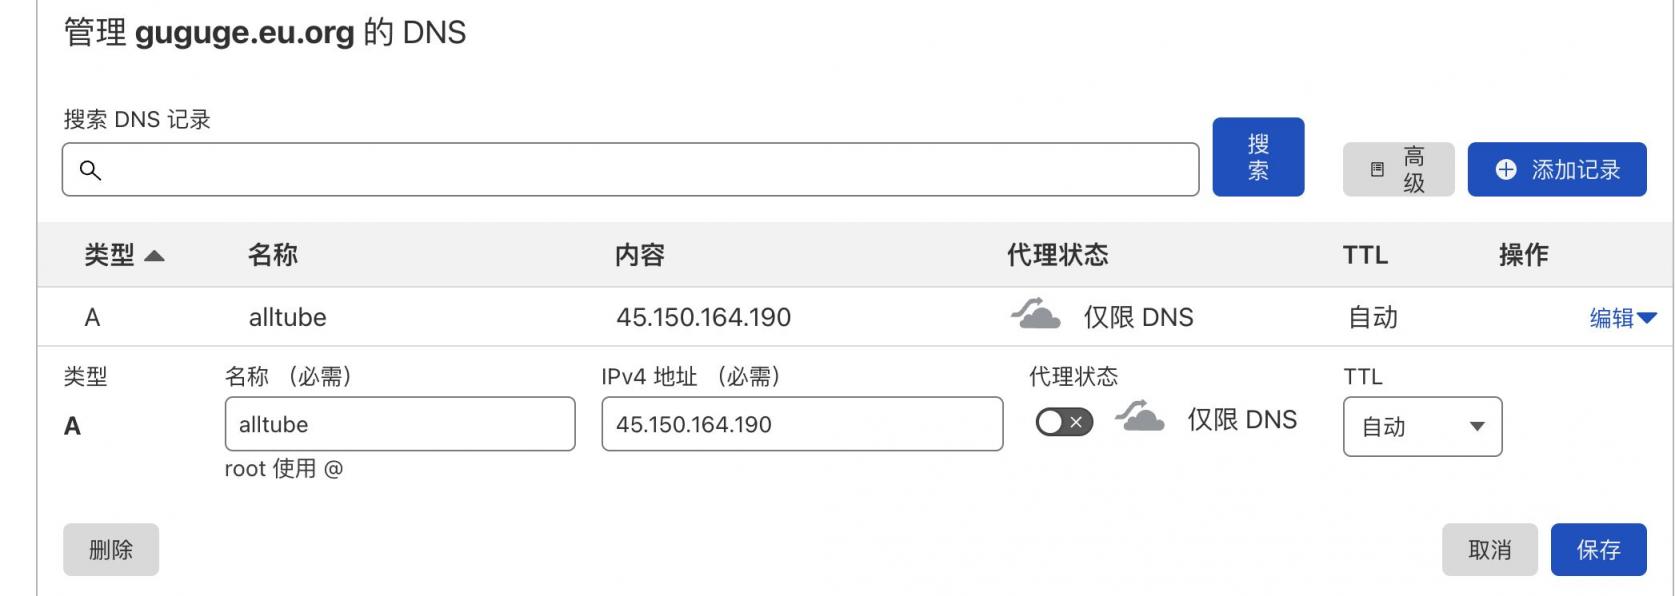
Task: Toggle the 代理状态 proxy switch
Action: click(x=1064, y=422)
